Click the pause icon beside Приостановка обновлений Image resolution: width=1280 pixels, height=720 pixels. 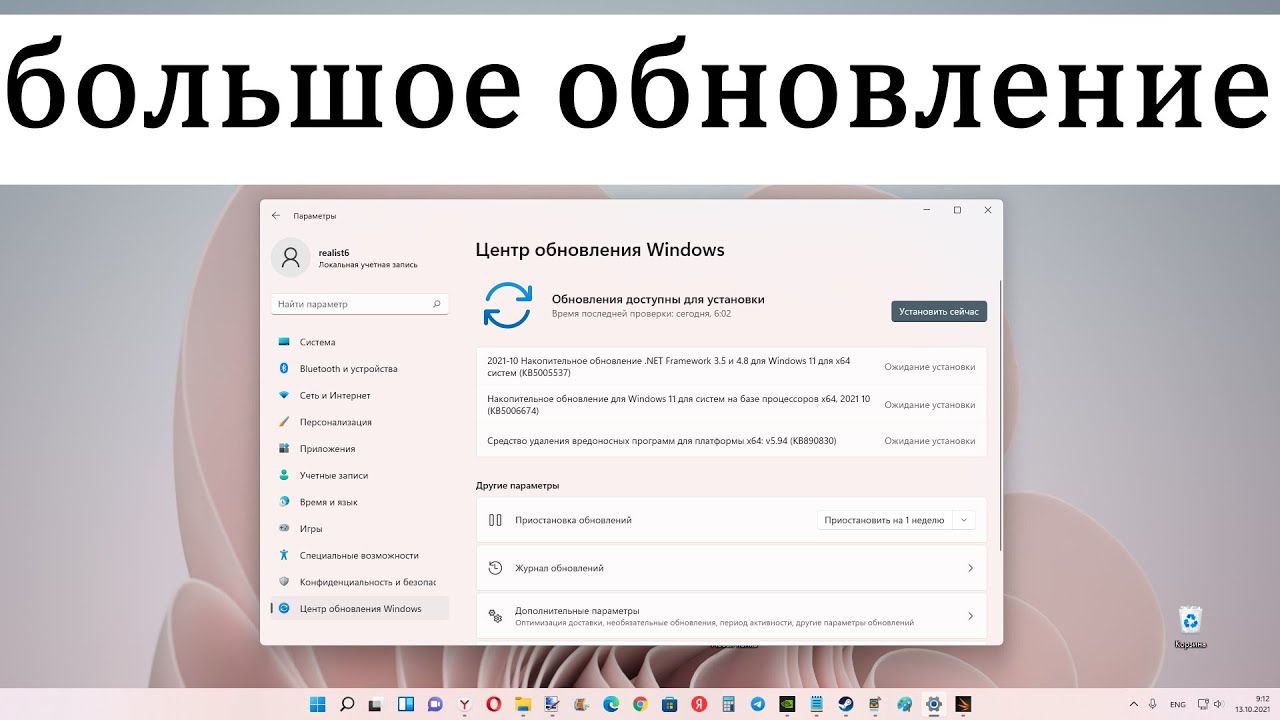click(x=495, y=520)
